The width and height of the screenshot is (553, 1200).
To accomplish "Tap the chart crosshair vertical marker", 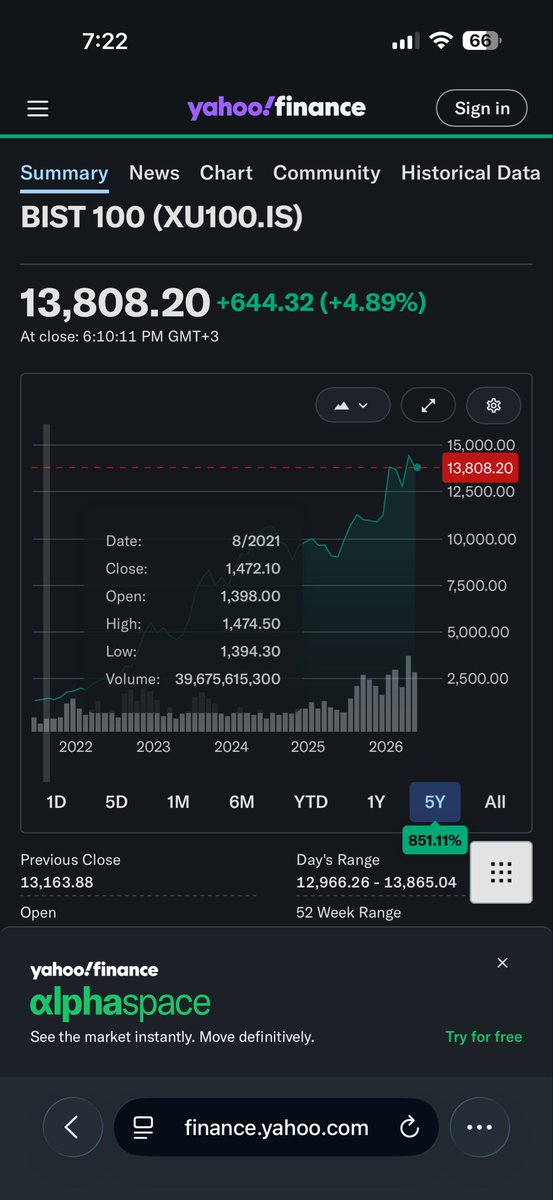I will pyautogui.click(x=45, y=603).
